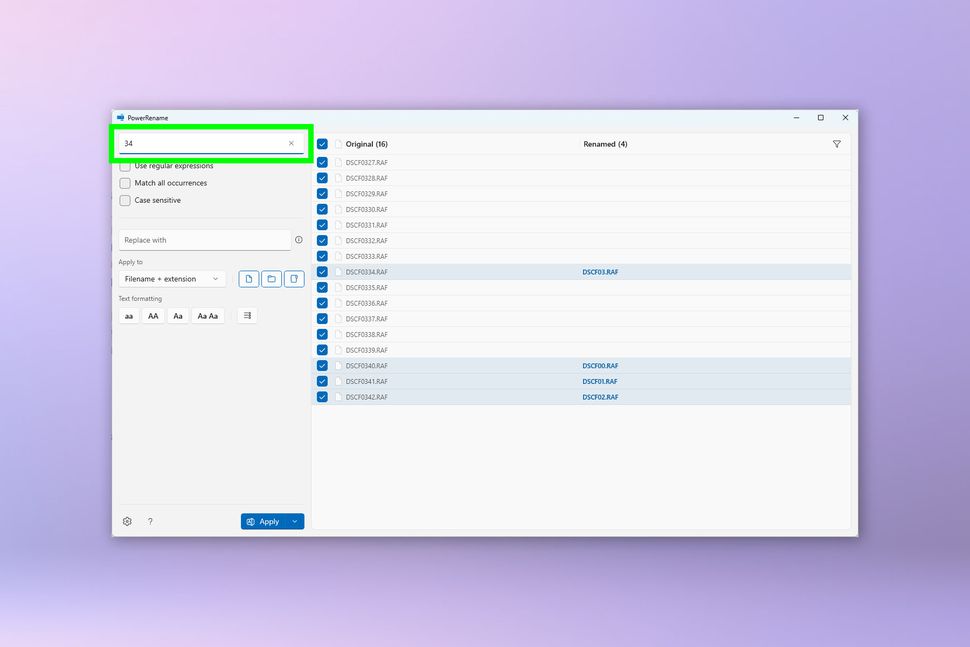This screenshot has width=970, height=647.
Task: Clear the search field with the × button
Action: coord(291,142)
